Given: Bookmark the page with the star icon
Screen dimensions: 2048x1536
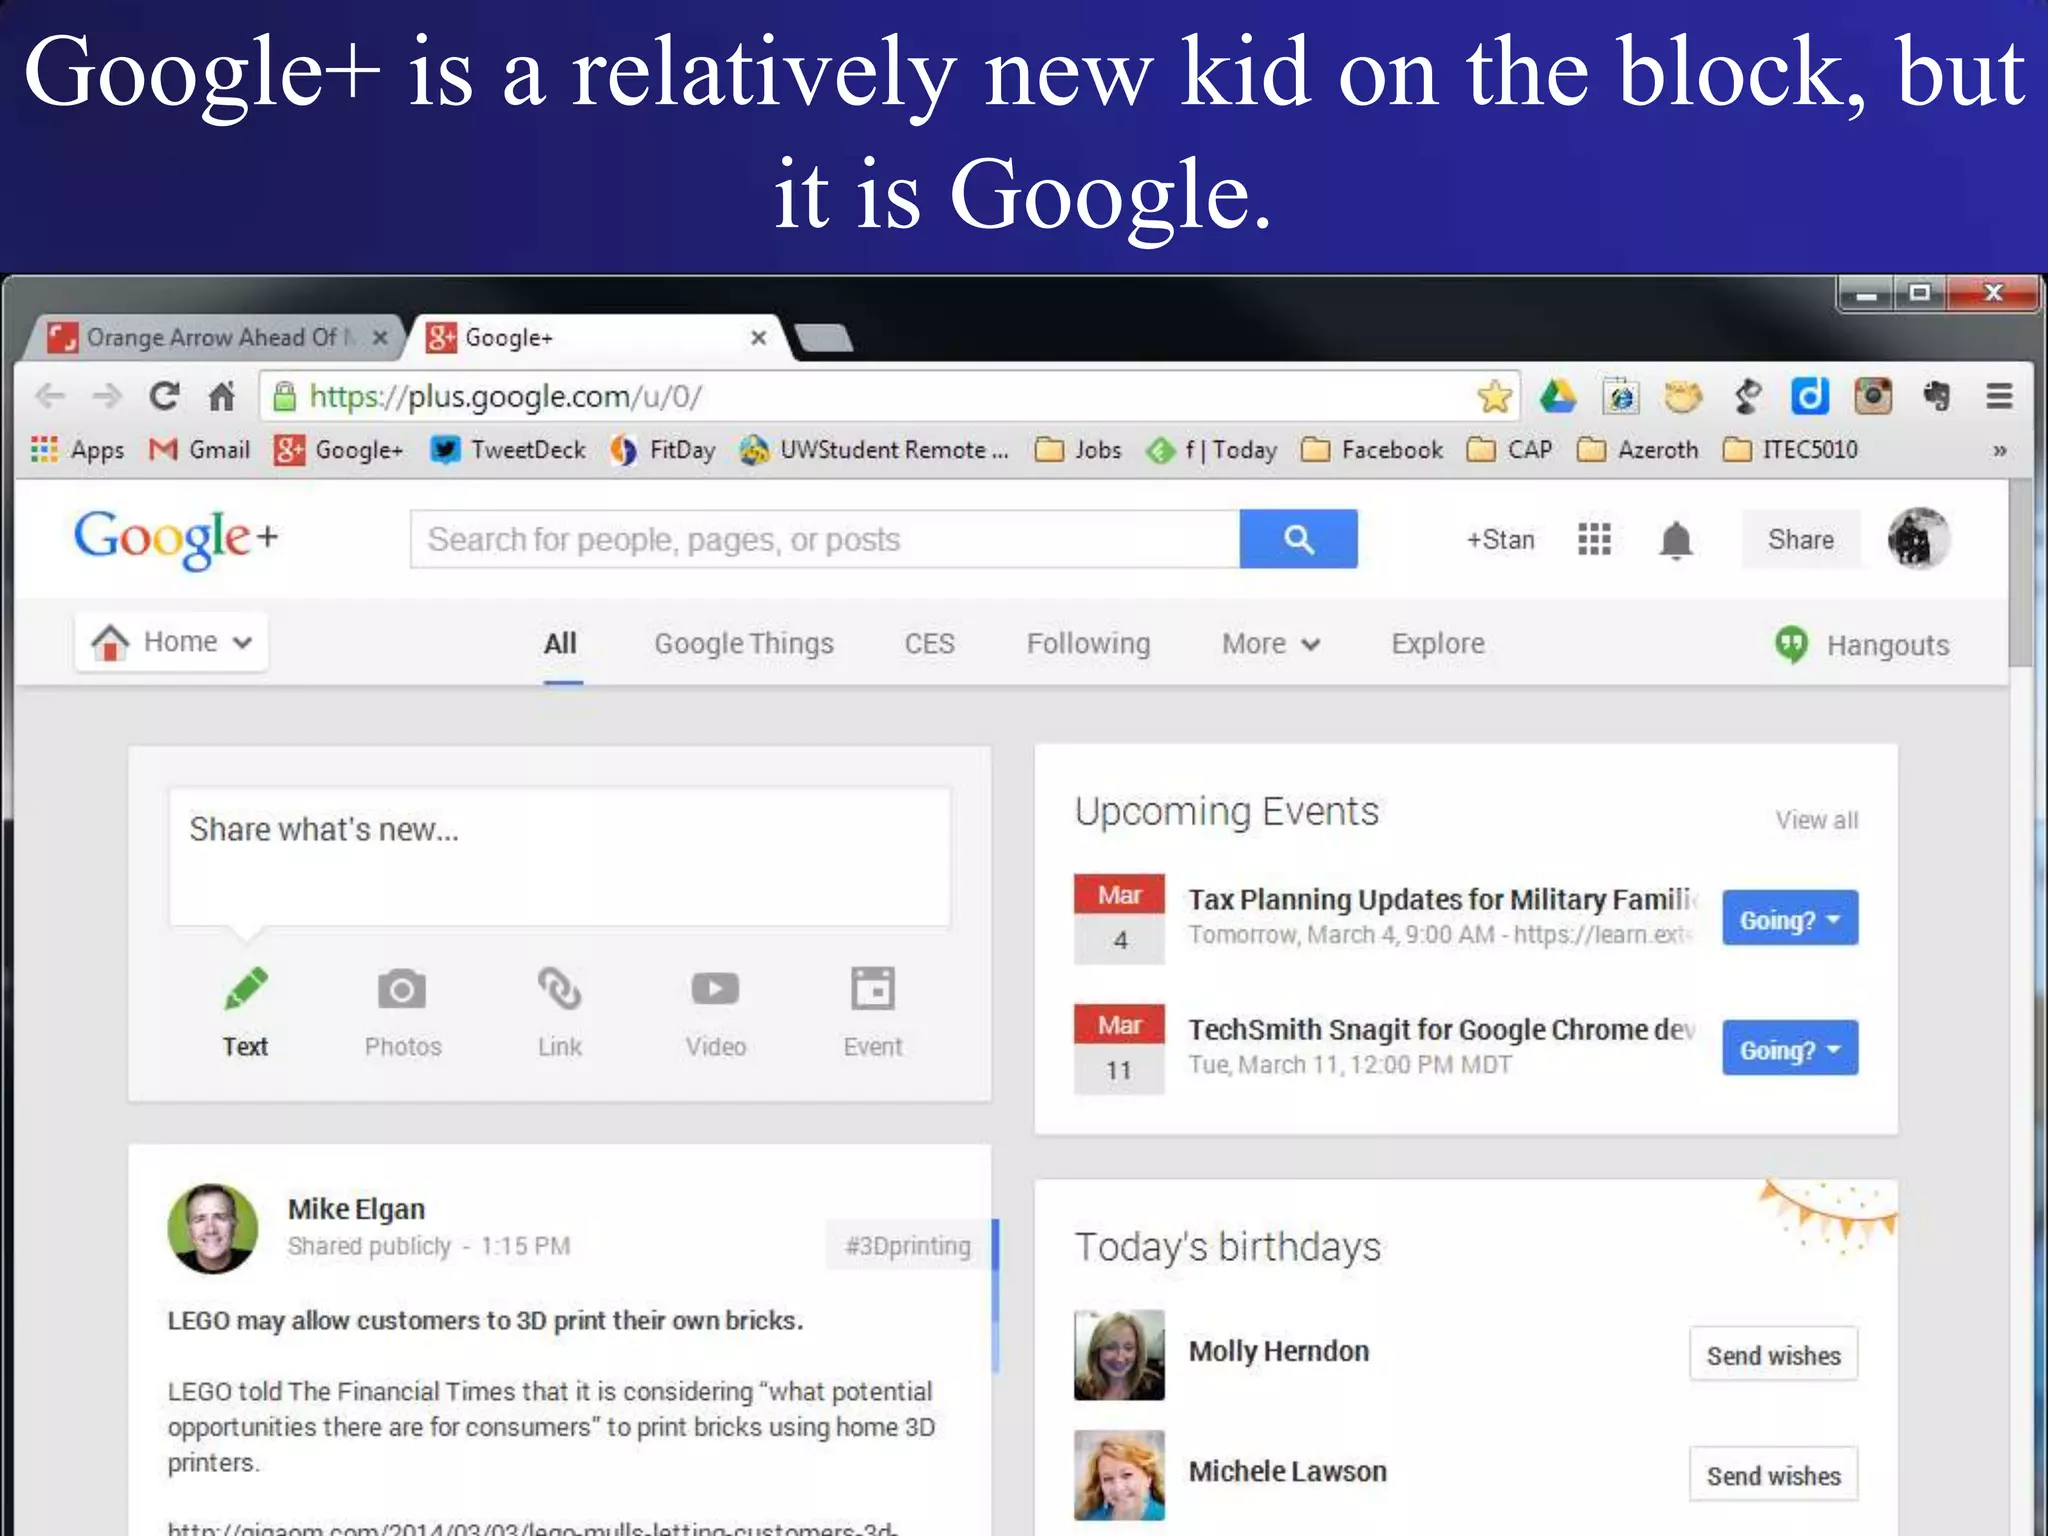Looking at the screenshot, I should coord(1495,397).
